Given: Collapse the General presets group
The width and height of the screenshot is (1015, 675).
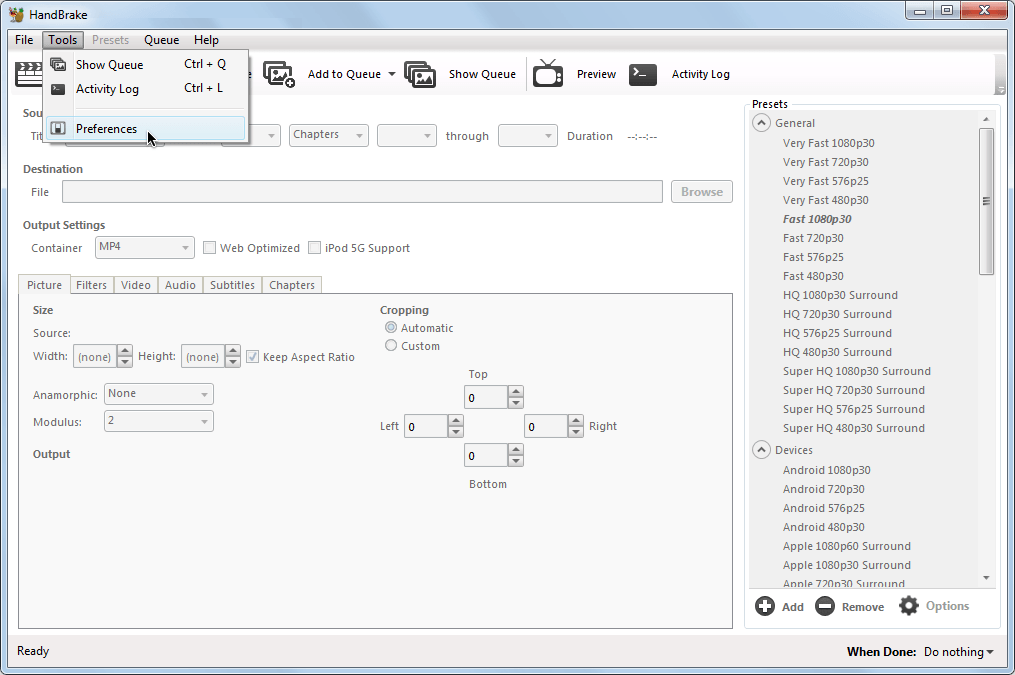Looking at the screenshot, I should (x=762, y=123).
